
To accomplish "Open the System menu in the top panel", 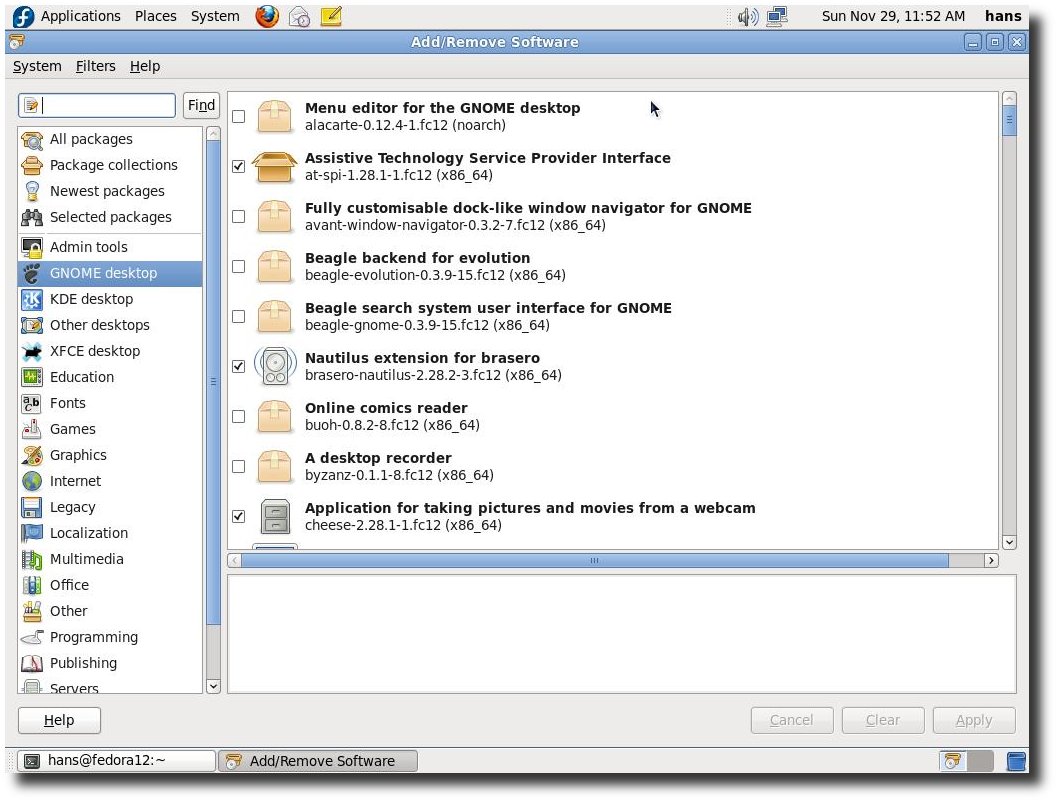I will coord(215,16).
